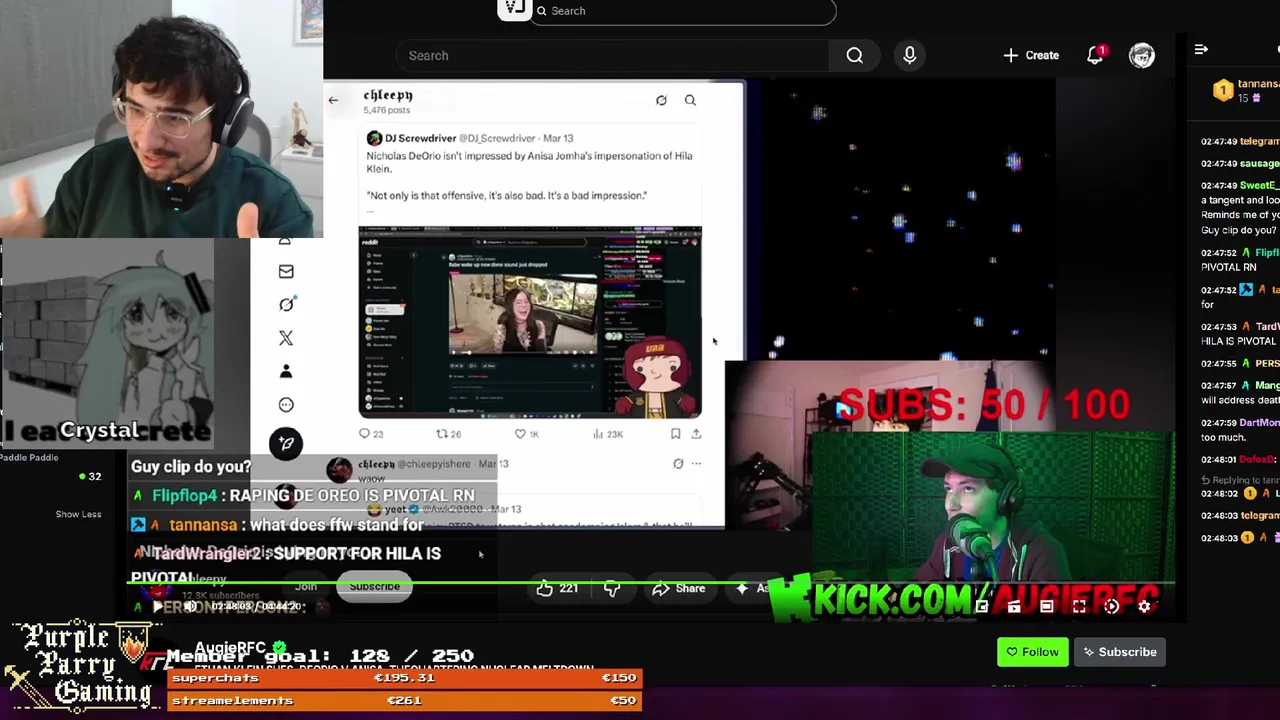Viewport: 1280px width, 720px height.
Task: Click the top browser Search bar
Action: point(683,11)
